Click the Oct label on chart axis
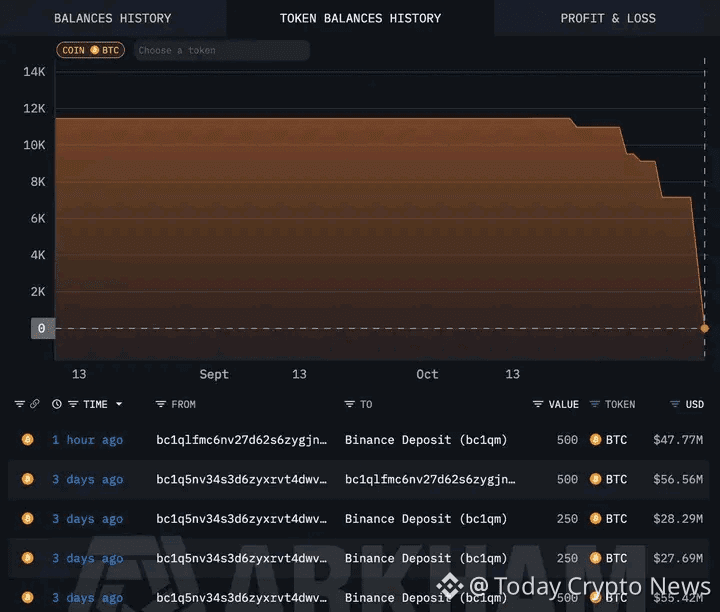 click(x=427, y=374)
